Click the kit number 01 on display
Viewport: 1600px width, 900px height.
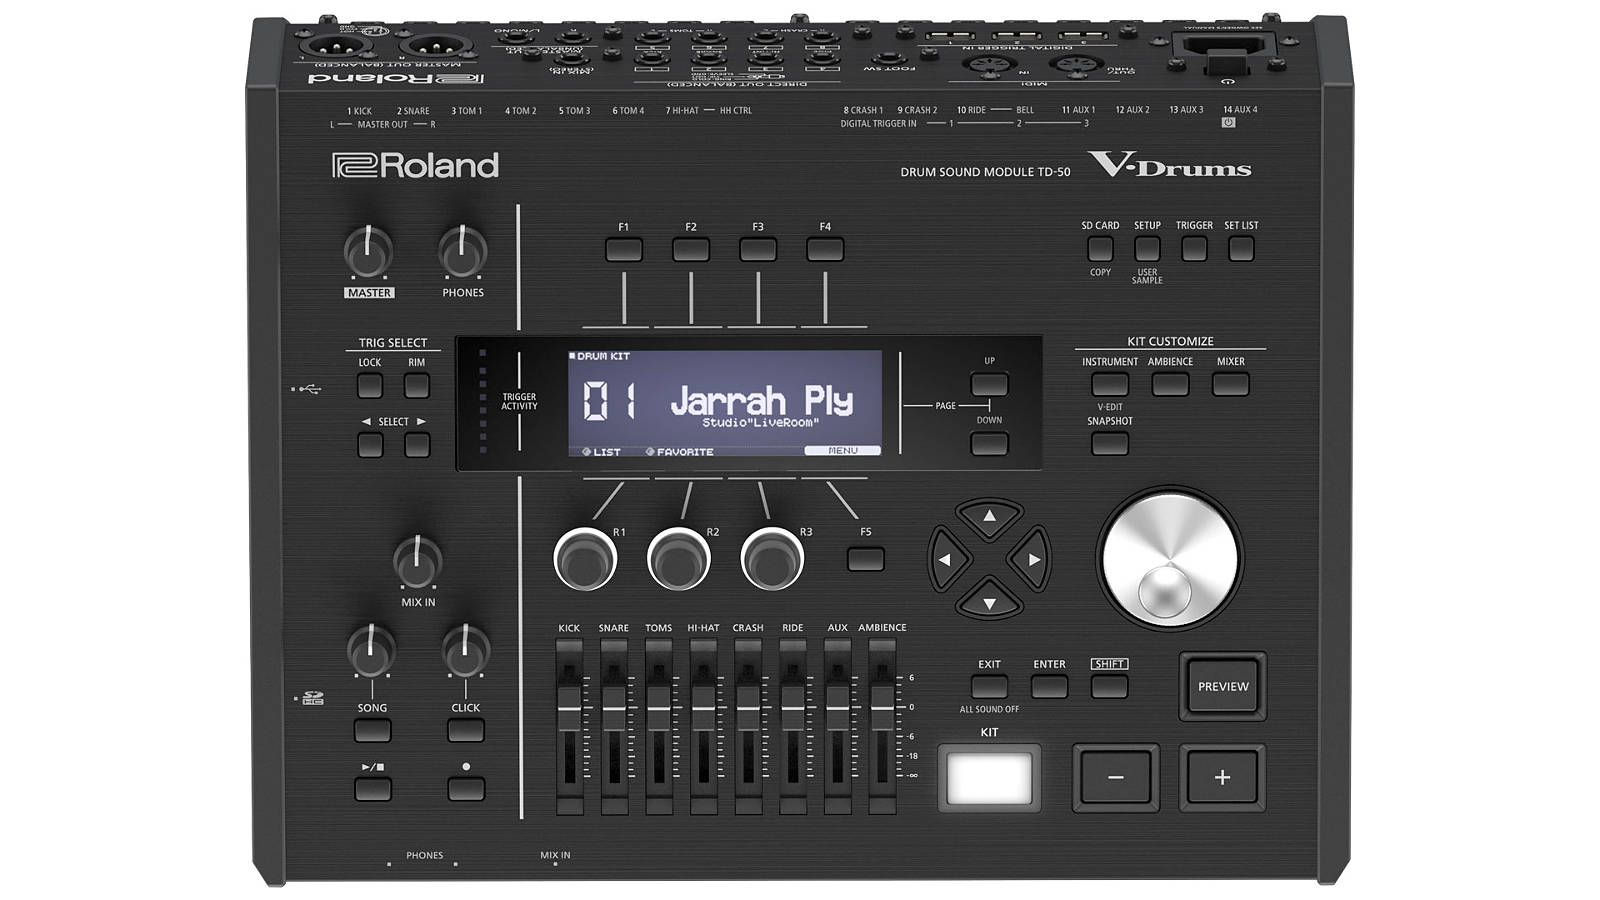pyautogui.click(x=609, y=401)
